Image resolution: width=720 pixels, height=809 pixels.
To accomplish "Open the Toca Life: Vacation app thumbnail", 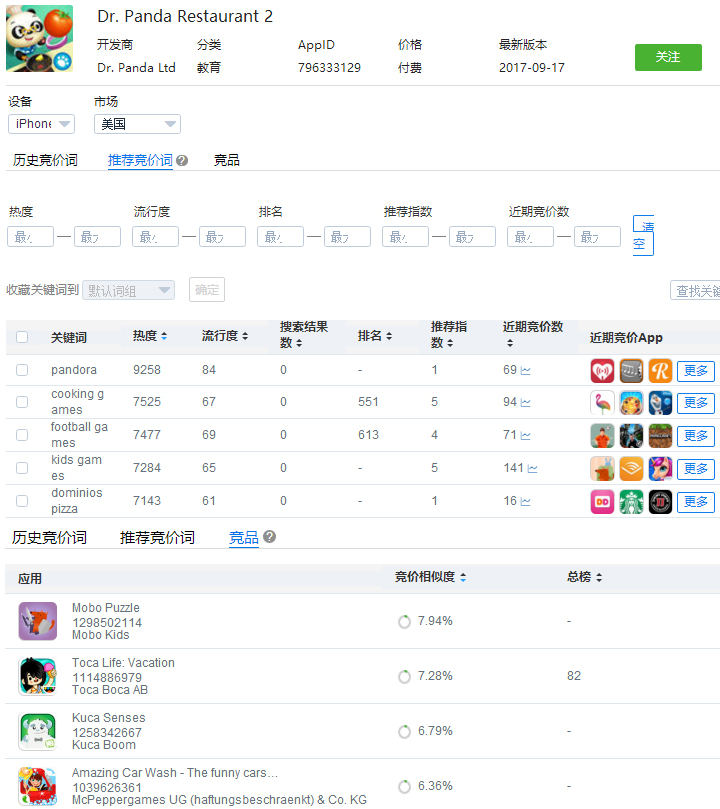I will tap(38, 676).
